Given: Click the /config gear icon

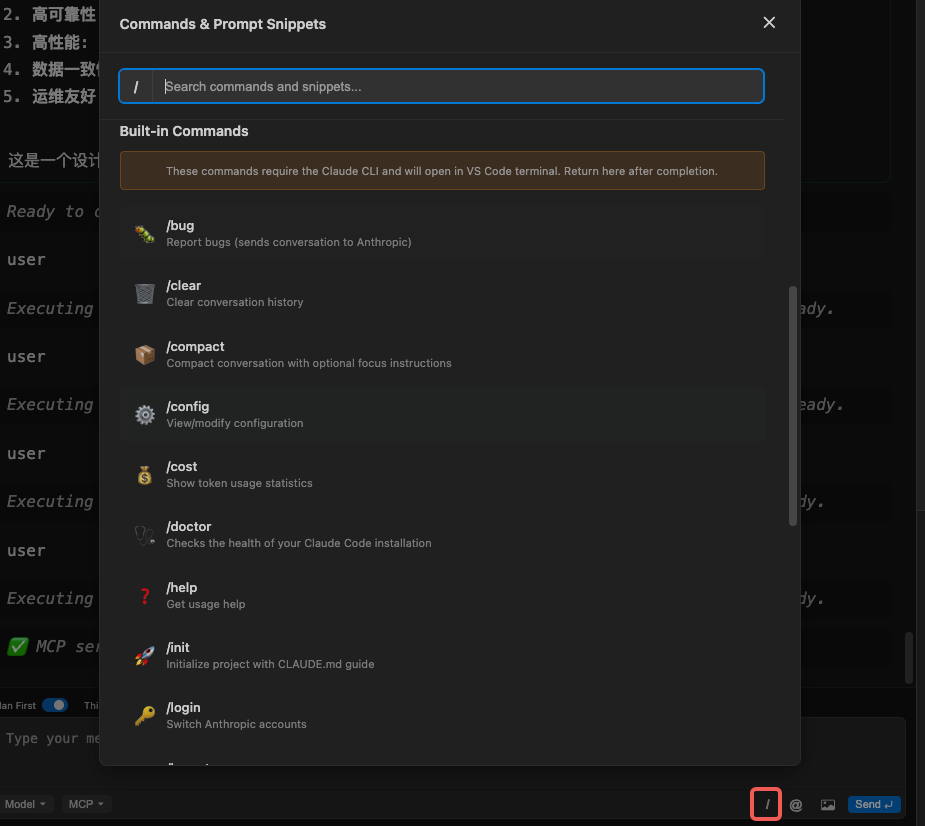Looking at the screenshot, I should tap(145, 415).
